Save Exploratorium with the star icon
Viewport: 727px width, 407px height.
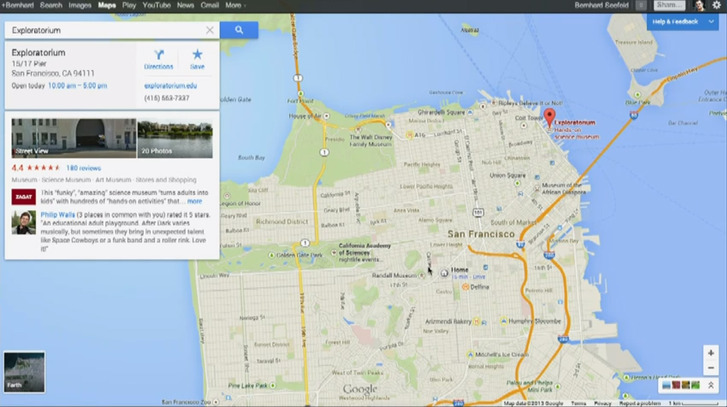point(197,58)
